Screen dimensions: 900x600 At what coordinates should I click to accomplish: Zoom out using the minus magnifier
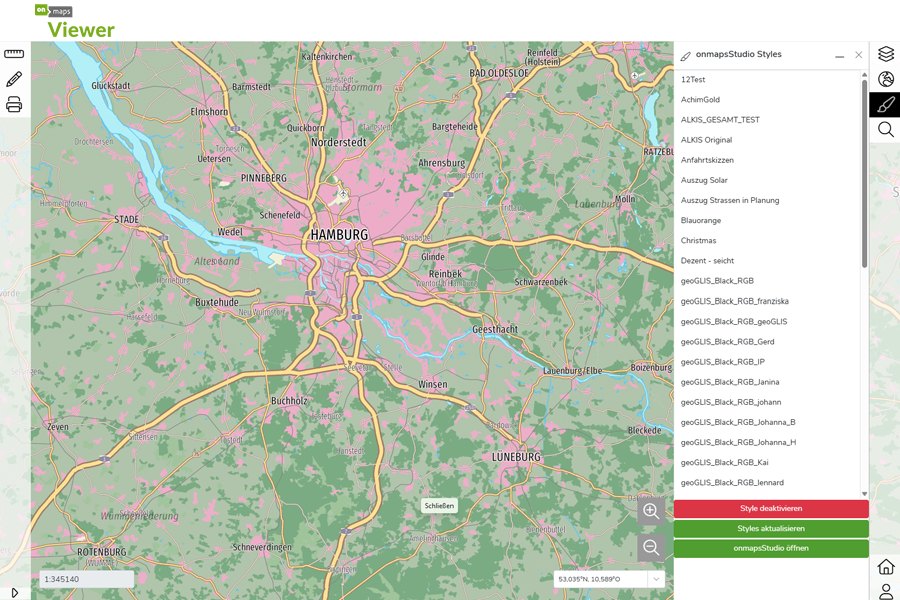pos(651,547)
